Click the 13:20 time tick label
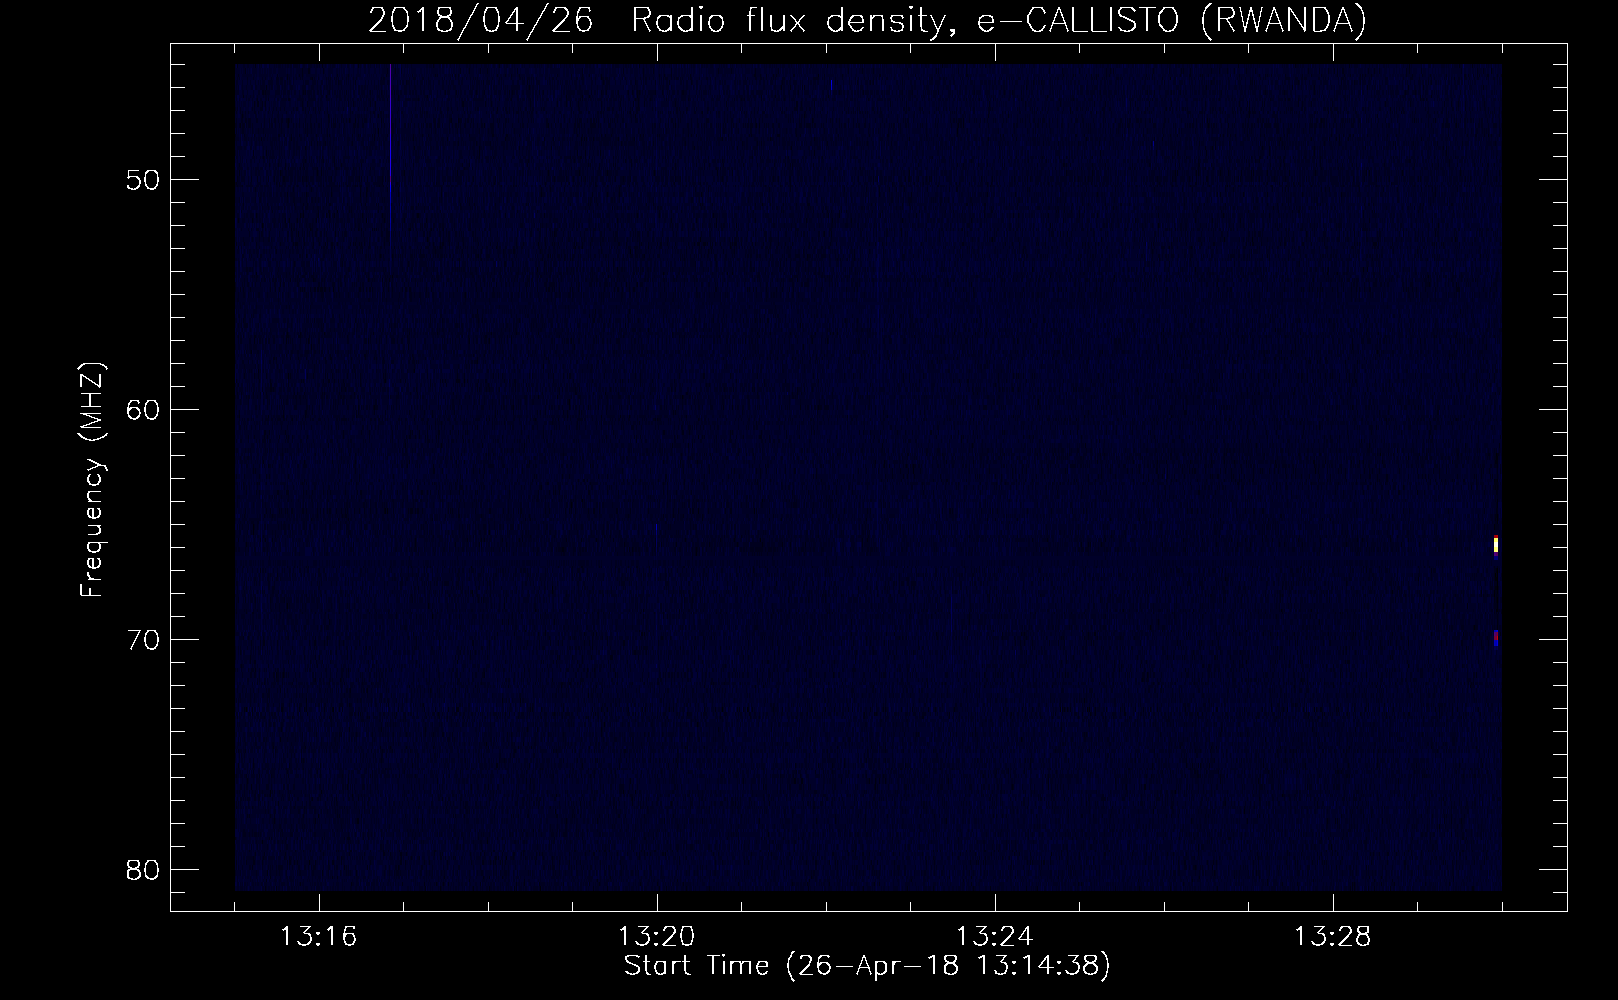1618x1000 pixels. pos(657,937)
